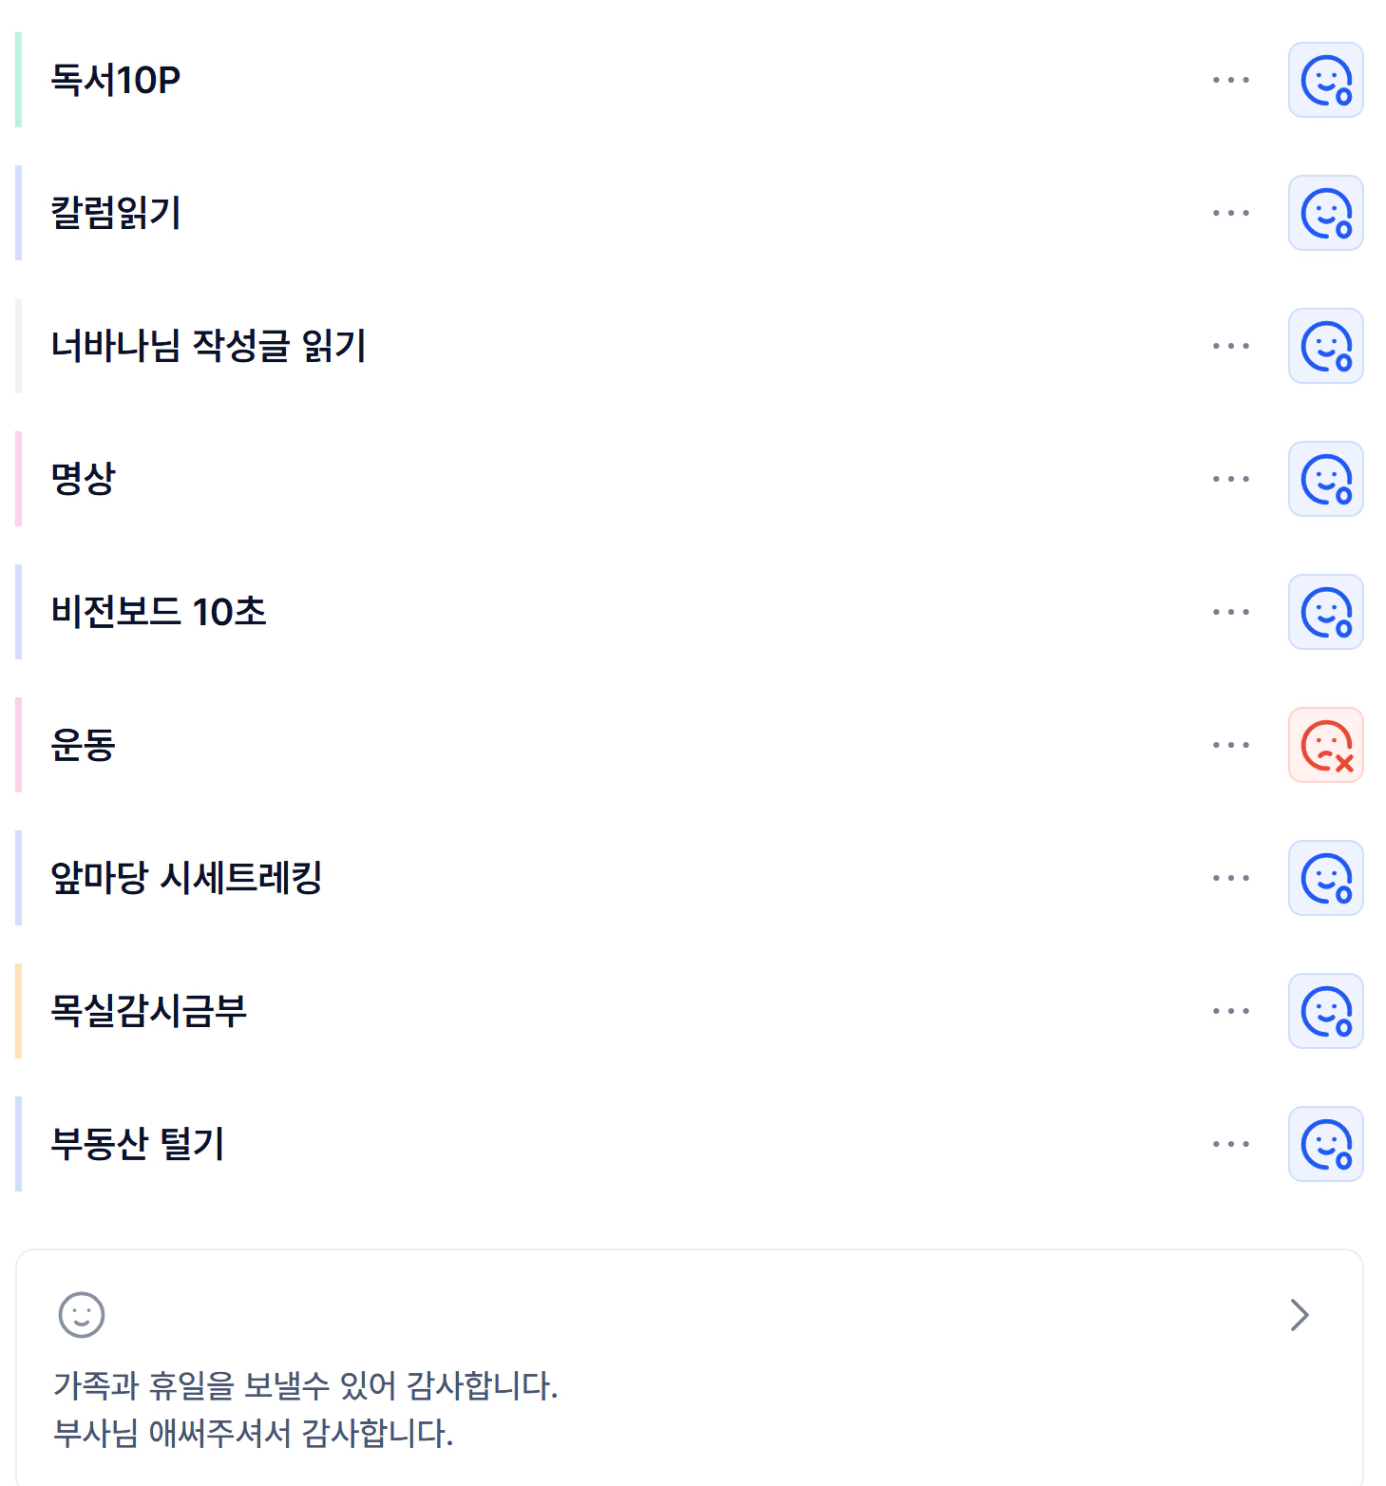Click the 부동산 털기 smiley status icon
1386x1486 pixels.
(1325, 1144)
